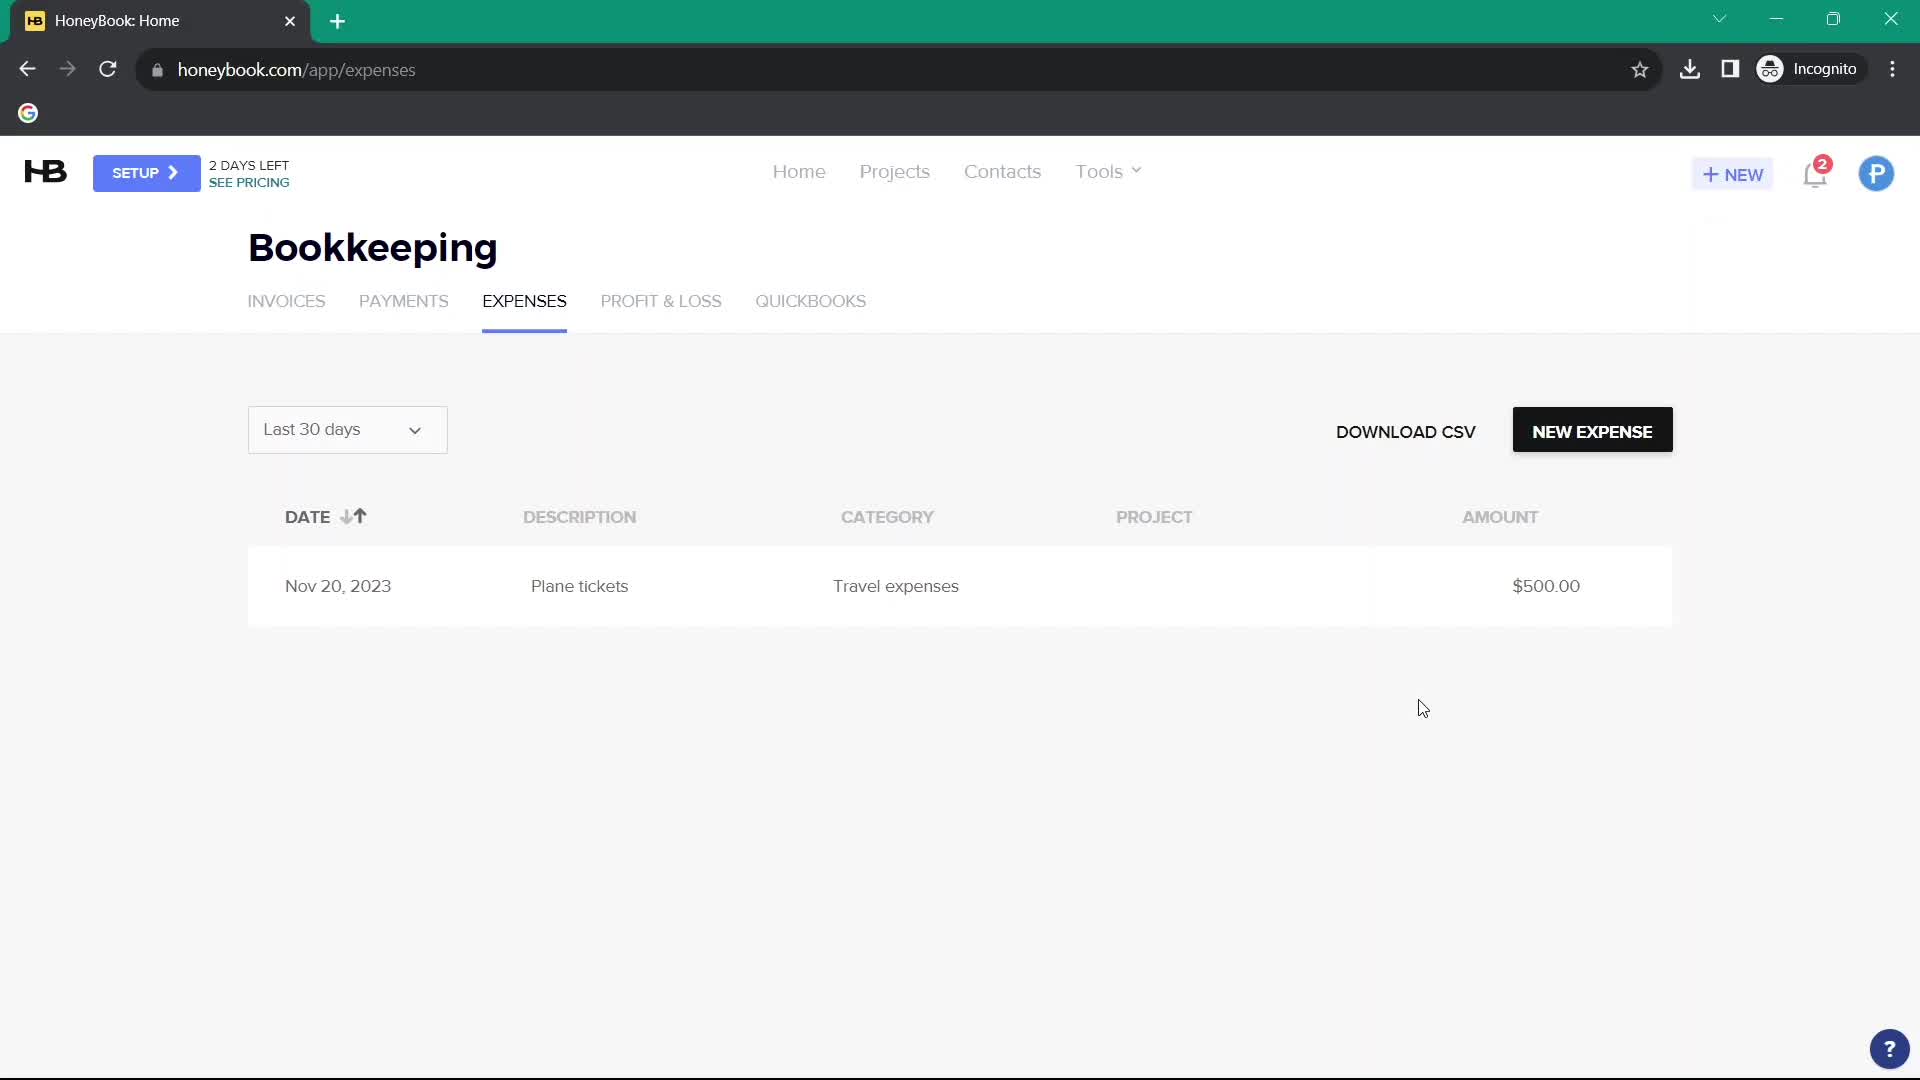Open the tab search chevron
1920x1080 pixels.
click(1720, 19)
